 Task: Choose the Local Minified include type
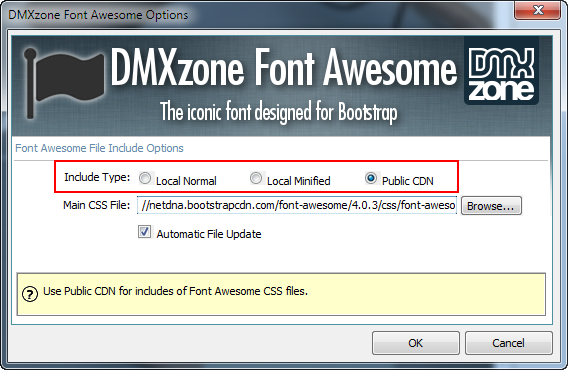(x=256, y=178)
